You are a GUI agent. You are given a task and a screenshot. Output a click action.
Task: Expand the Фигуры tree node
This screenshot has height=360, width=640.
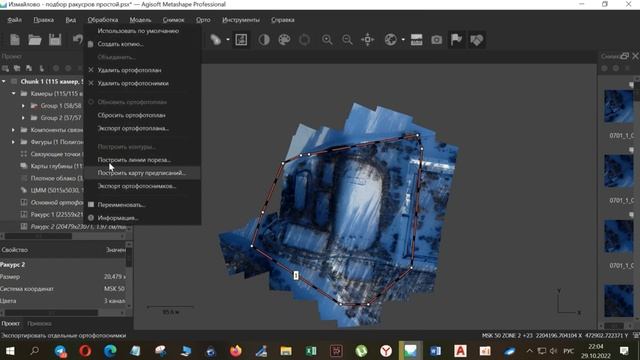tap(13, 142)
